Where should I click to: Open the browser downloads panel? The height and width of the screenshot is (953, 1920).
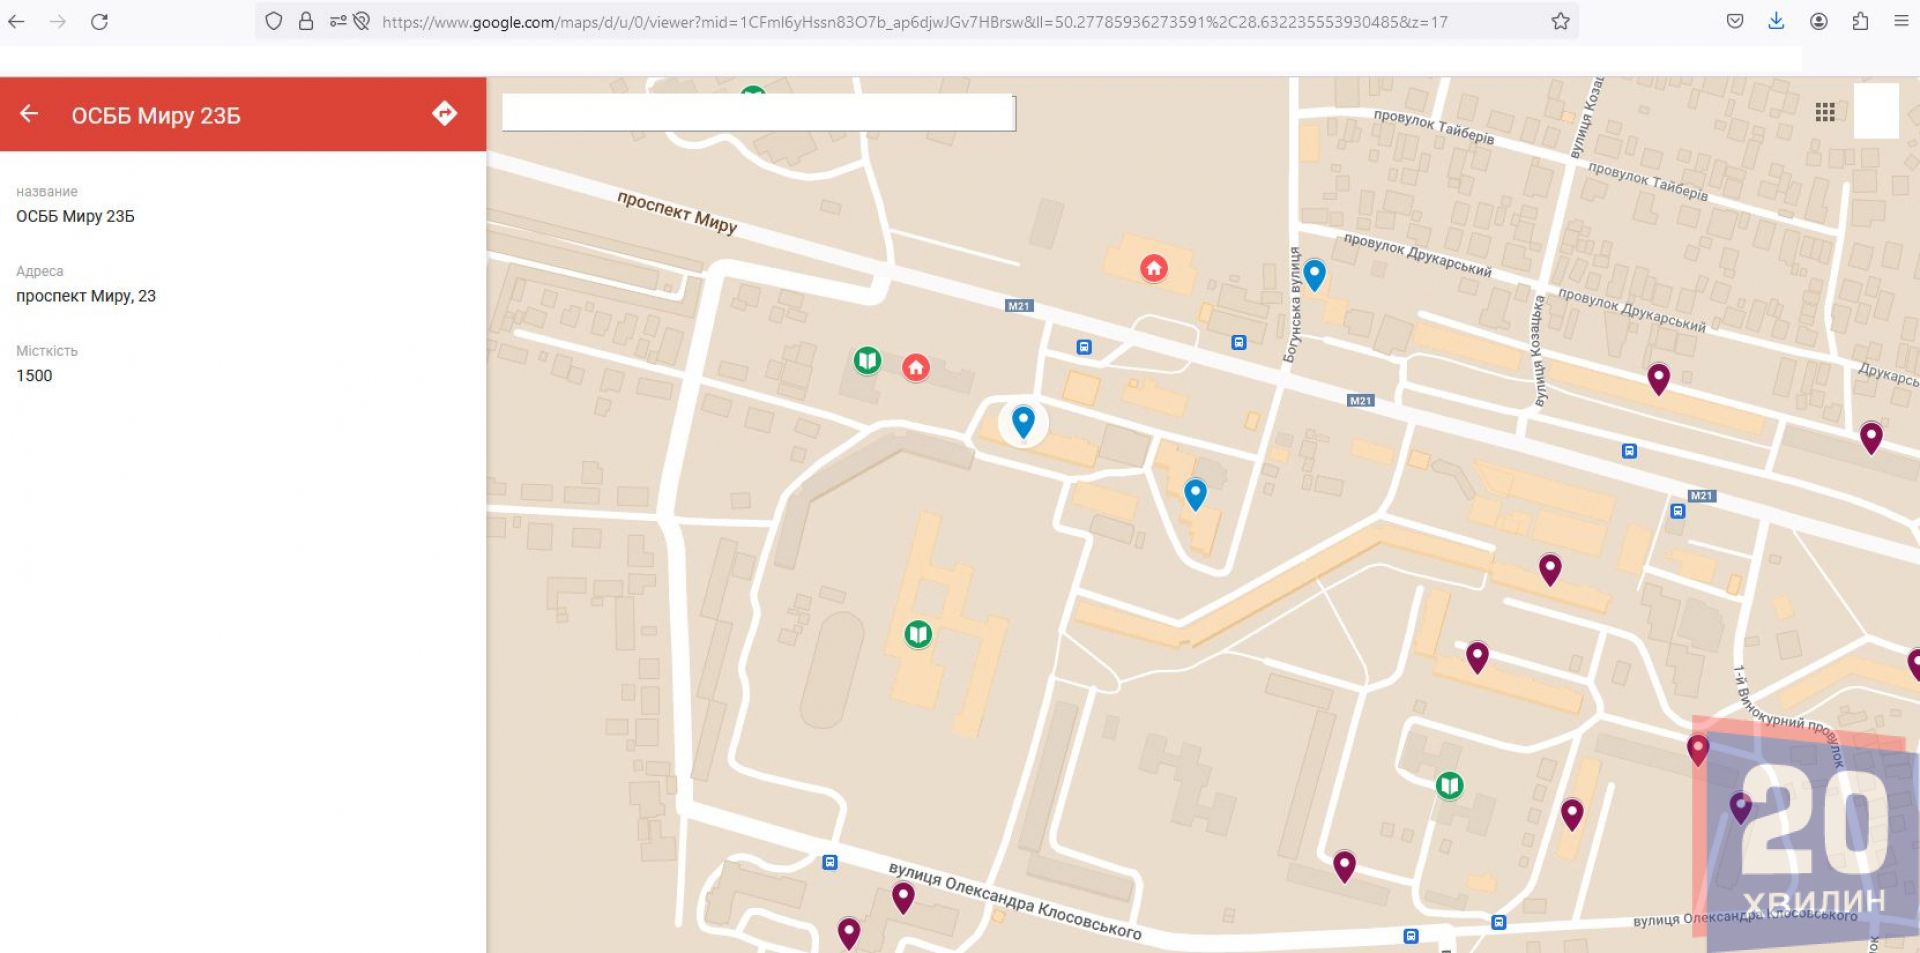(1776, 22)
